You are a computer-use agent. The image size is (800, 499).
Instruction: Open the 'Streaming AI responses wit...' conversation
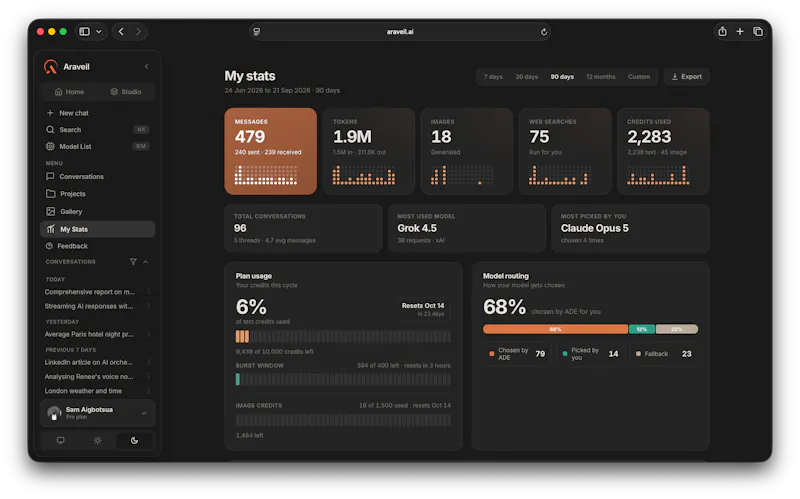[89, 306]
